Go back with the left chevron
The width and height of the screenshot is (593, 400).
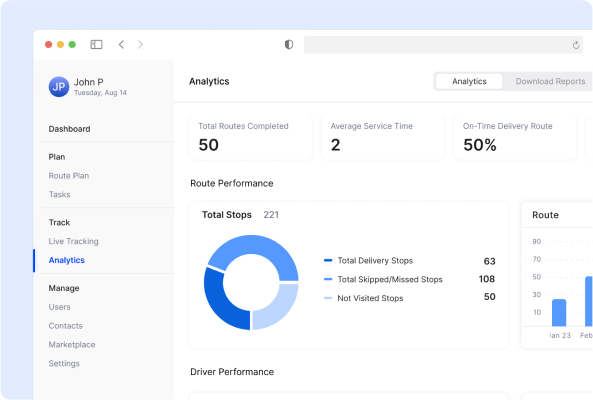click(121, 45)
